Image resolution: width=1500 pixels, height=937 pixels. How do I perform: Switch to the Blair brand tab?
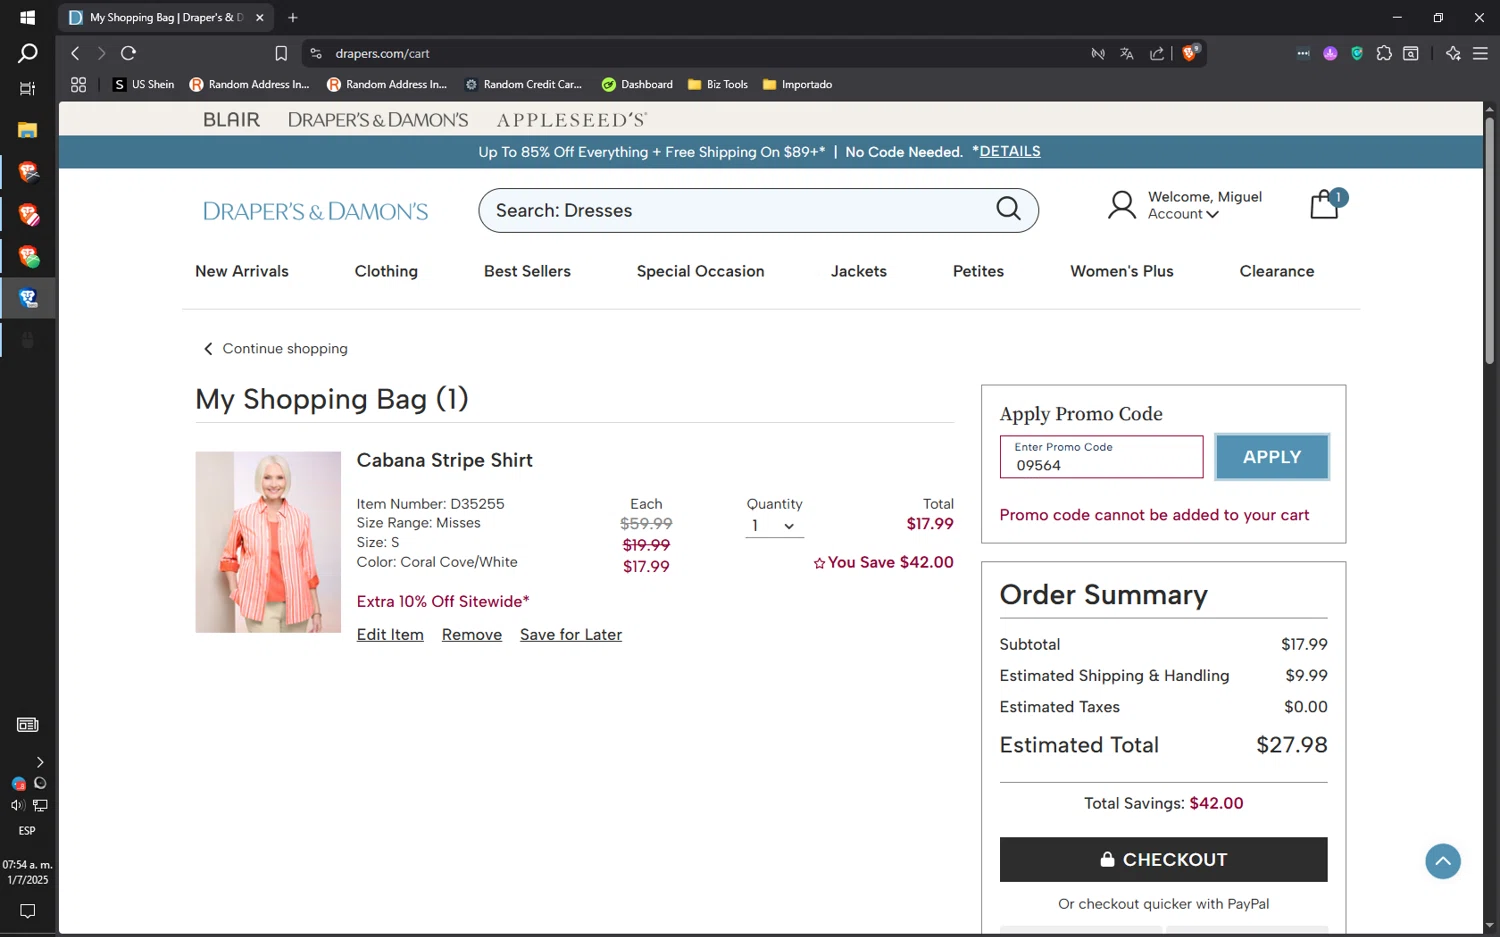click(231, 120)
